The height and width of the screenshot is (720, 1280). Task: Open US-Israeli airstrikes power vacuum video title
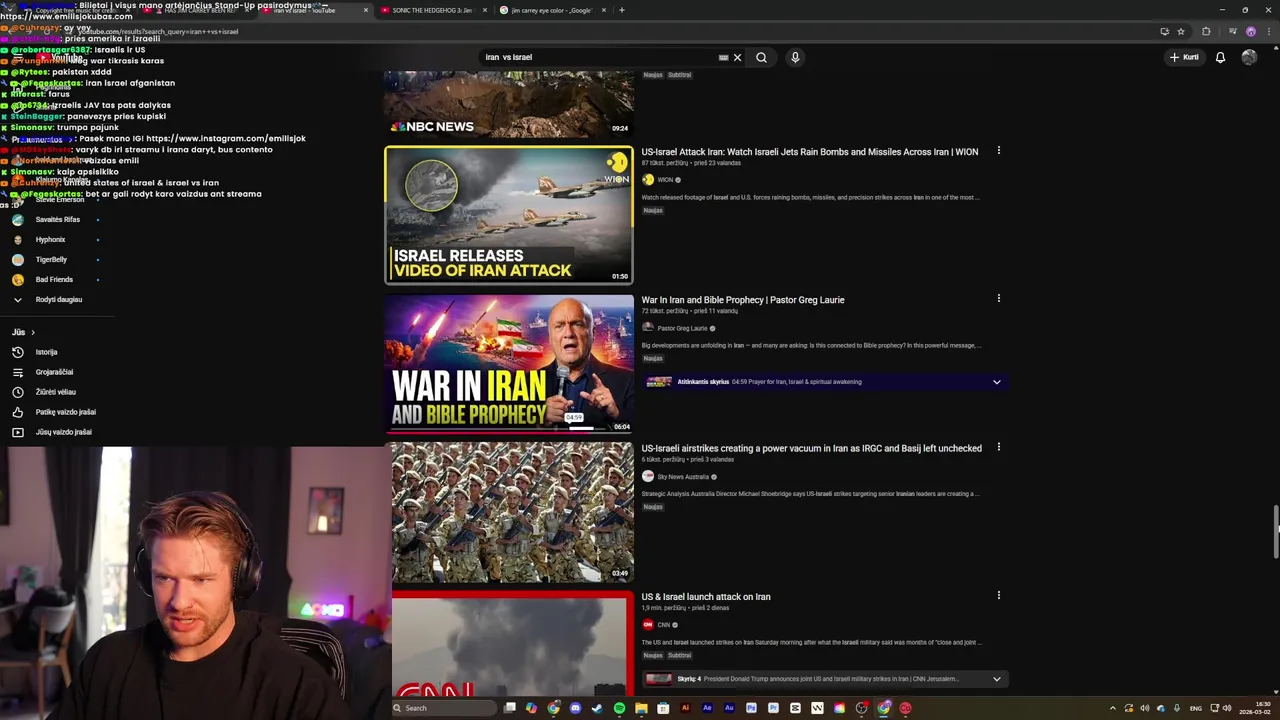[812, 448]
